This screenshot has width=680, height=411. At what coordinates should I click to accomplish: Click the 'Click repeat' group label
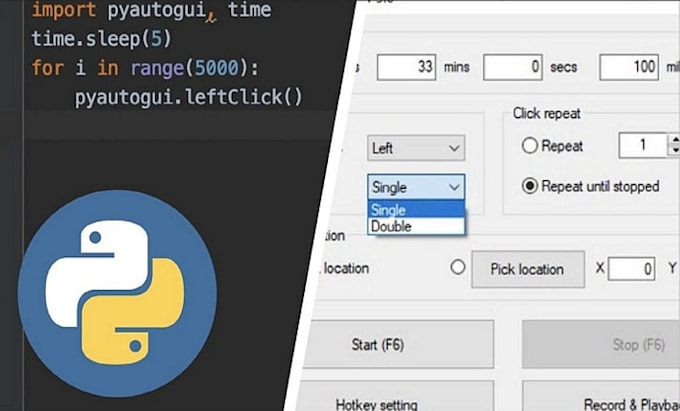(x=546, y=114)
